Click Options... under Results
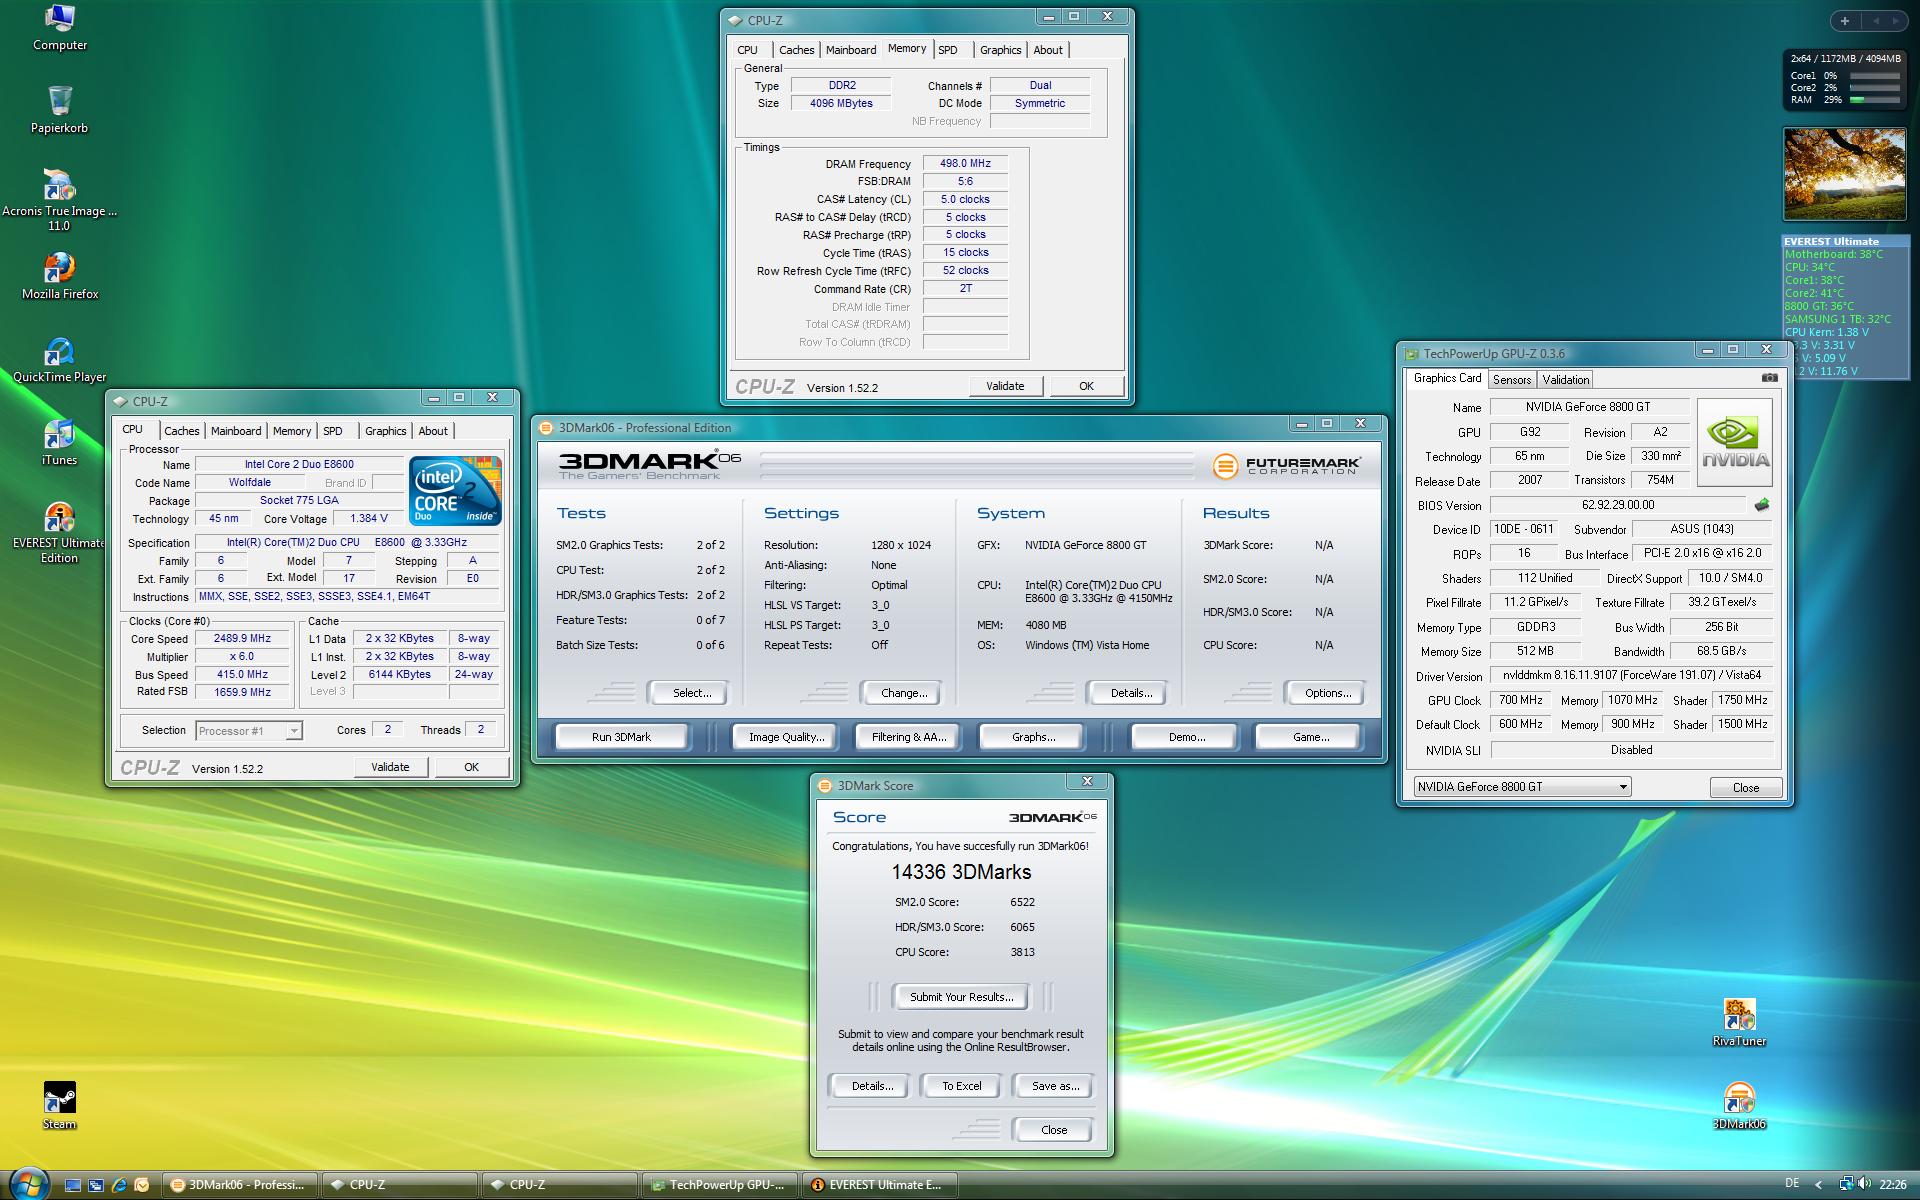 (x=1328, y=693)
